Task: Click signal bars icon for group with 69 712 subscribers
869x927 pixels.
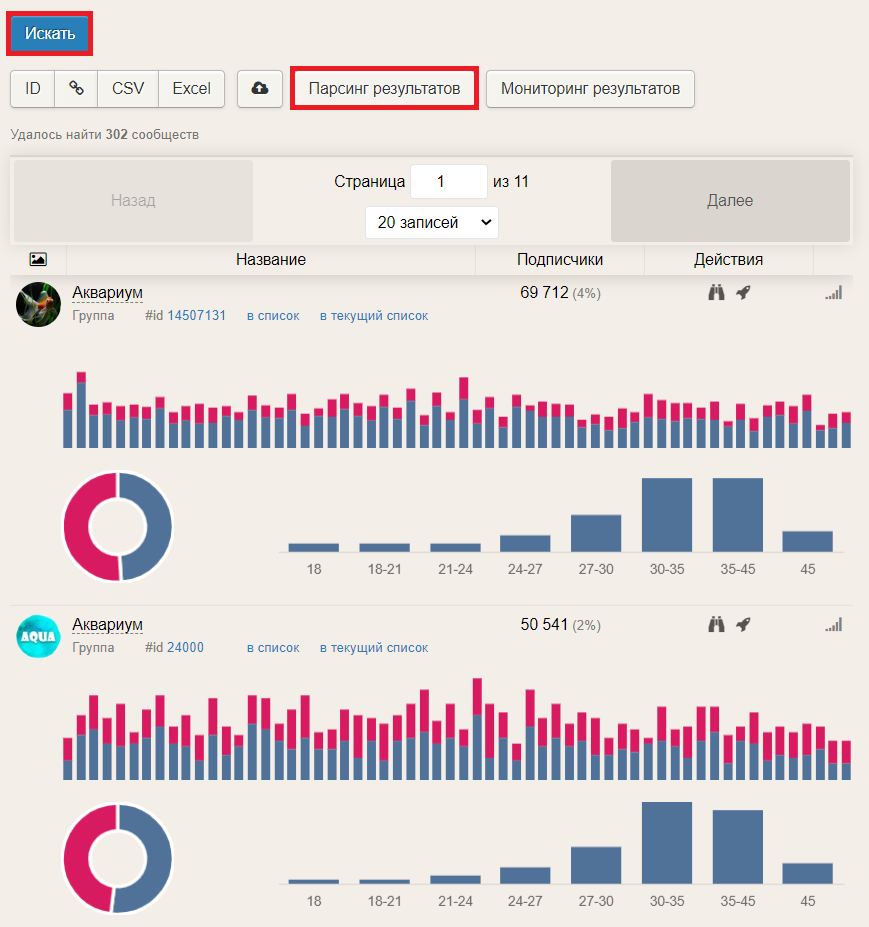Action: point(833,293)
